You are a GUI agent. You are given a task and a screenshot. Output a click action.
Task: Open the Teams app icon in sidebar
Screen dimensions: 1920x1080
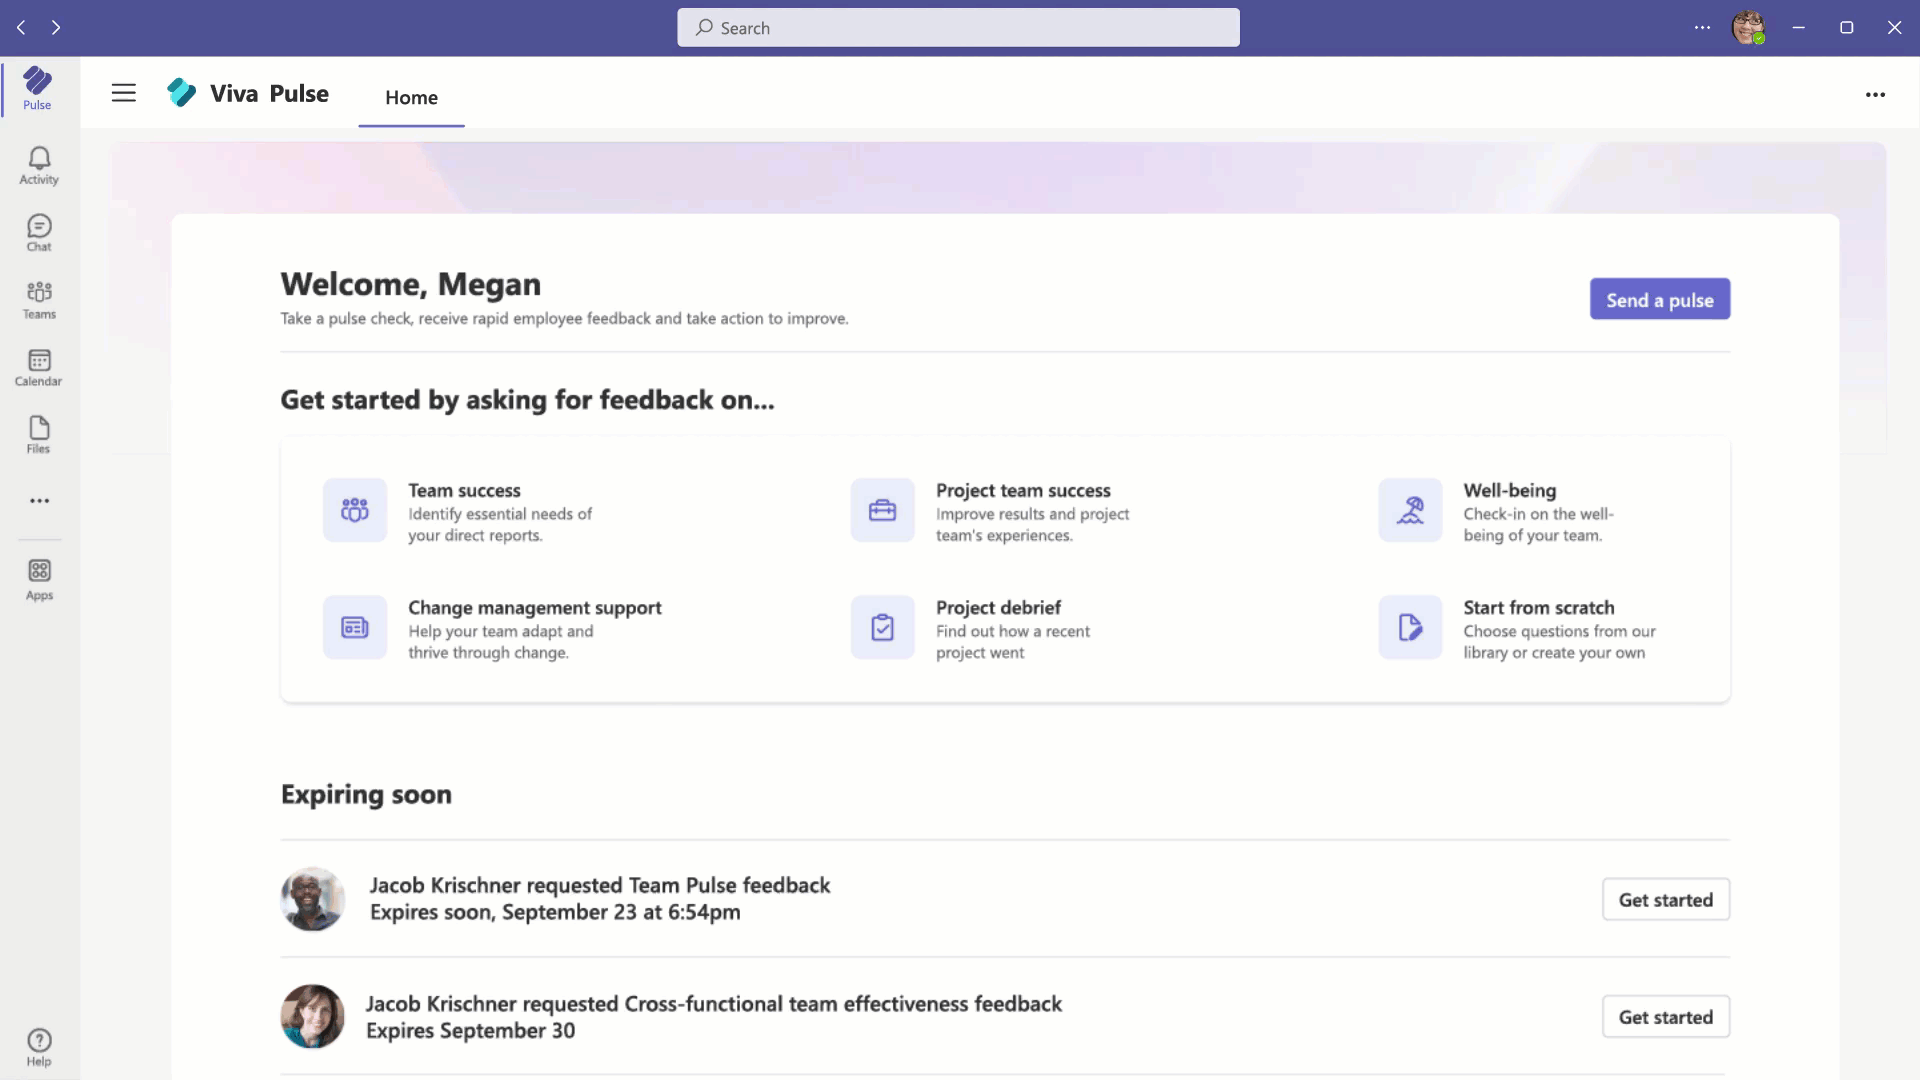pyautogui.click(x=38, y=299)
